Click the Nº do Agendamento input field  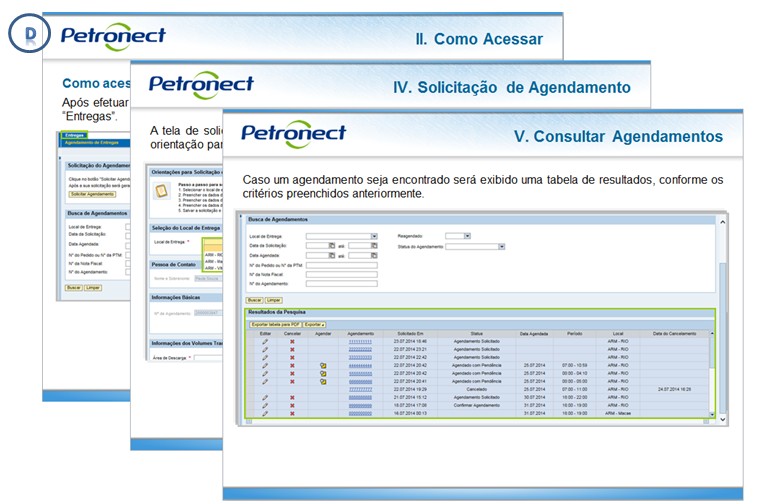[342, 284]
